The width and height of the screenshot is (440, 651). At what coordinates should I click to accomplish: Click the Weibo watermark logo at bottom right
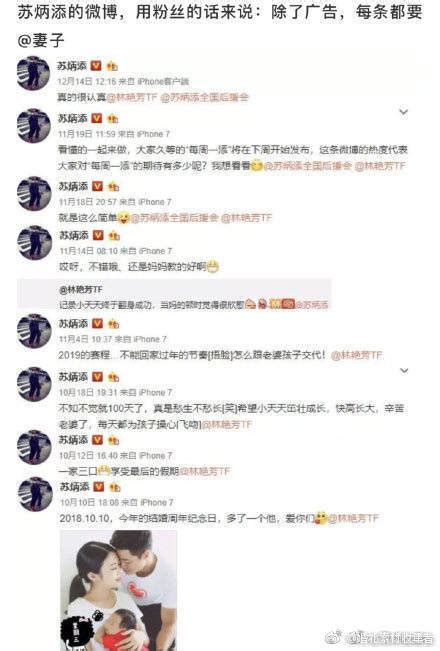pos(335,637)
